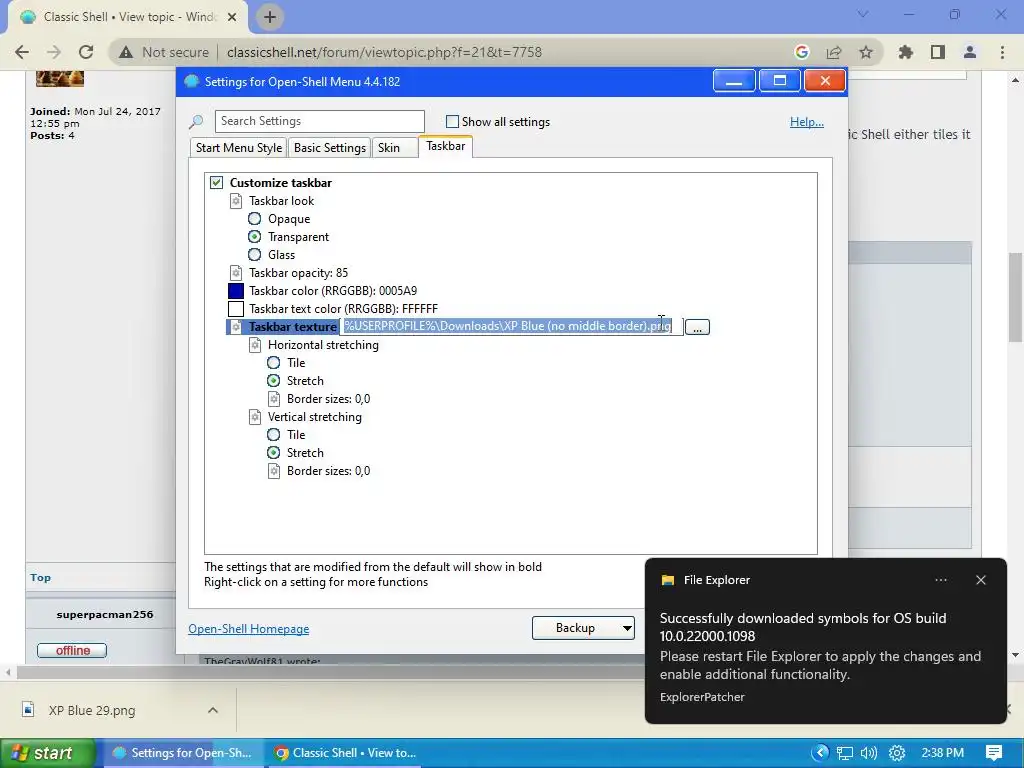Browse for texture with ellipsis button

coord(697,327)
